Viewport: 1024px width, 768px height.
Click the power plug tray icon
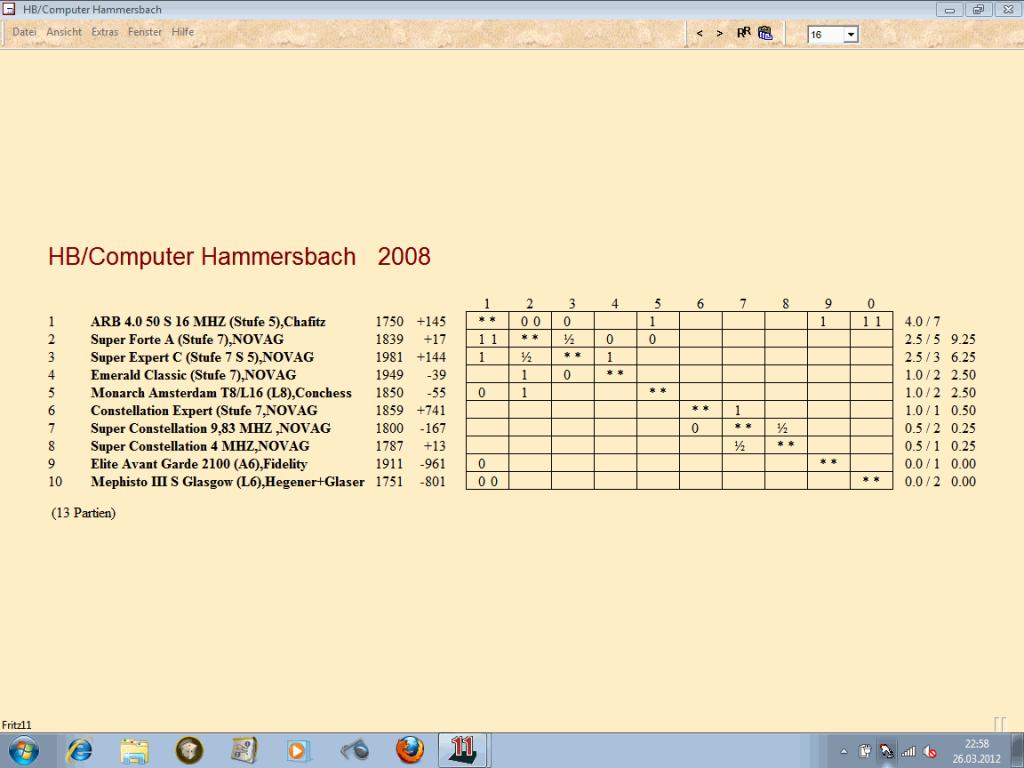tap(864, 752)
